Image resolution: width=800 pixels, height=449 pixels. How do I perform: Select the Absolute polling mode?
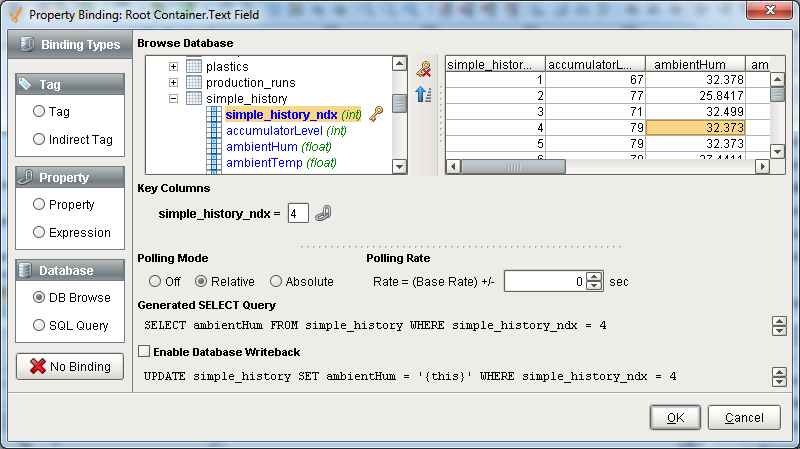tap(276, 281)
